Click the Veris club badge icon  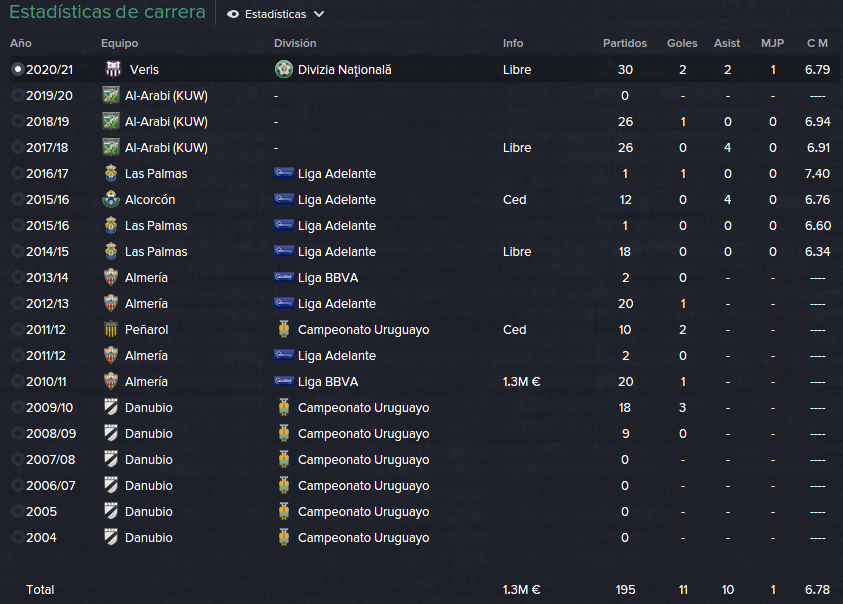click(x=113, y=69)
